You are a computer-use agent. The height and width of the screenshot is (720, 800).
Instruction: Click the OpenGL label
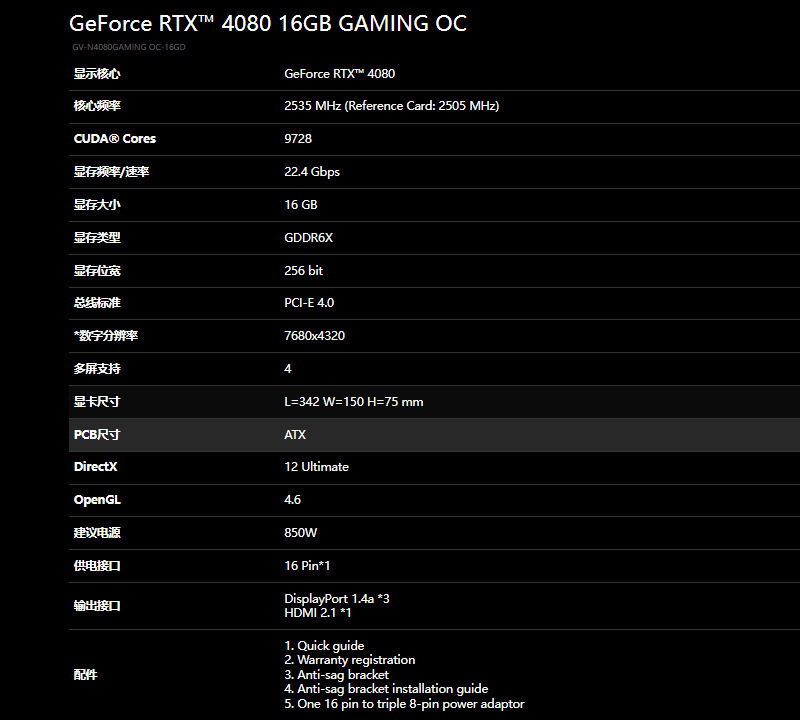click(97, 500)
